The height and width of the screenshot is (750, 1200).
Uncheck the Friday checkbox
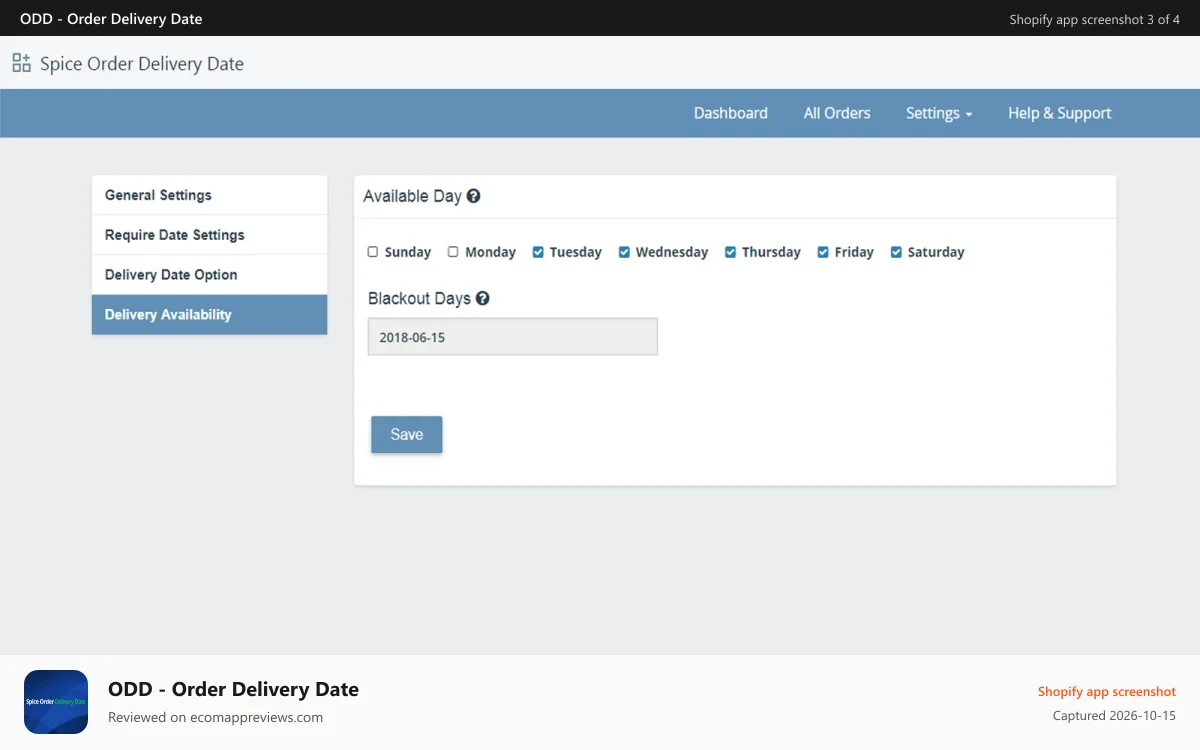point(824,252)
